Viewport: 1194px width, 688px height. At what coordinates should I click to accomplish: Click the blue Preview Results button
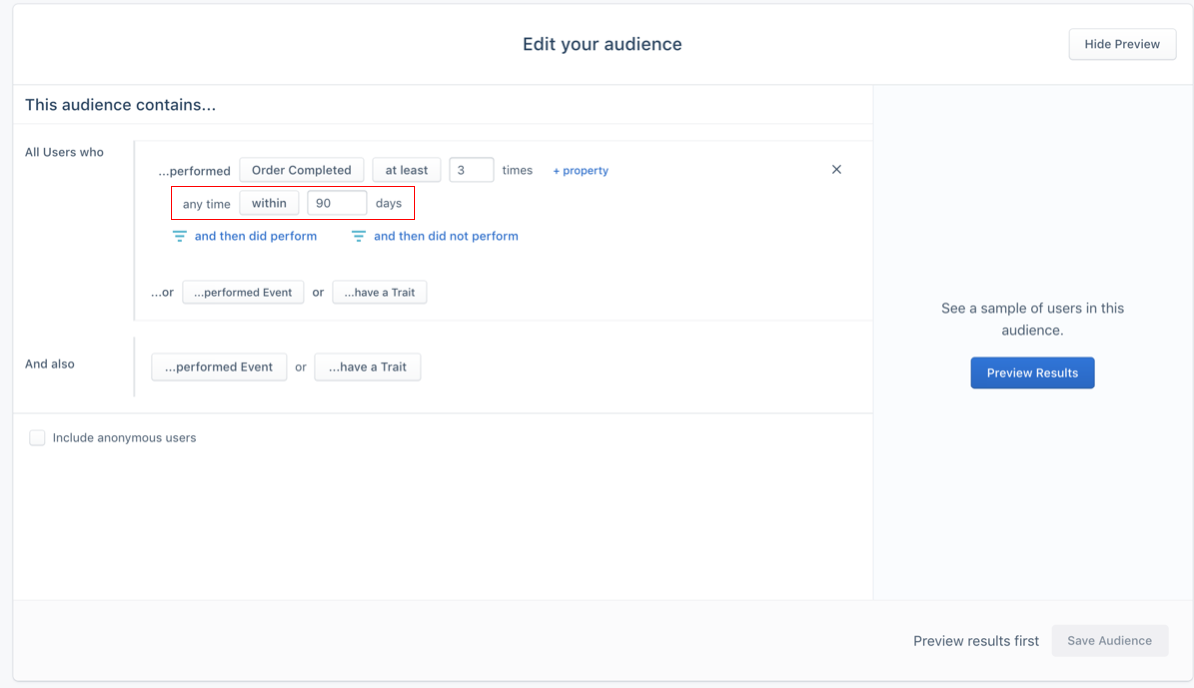pyautogui.click(x=1033, y=373)
